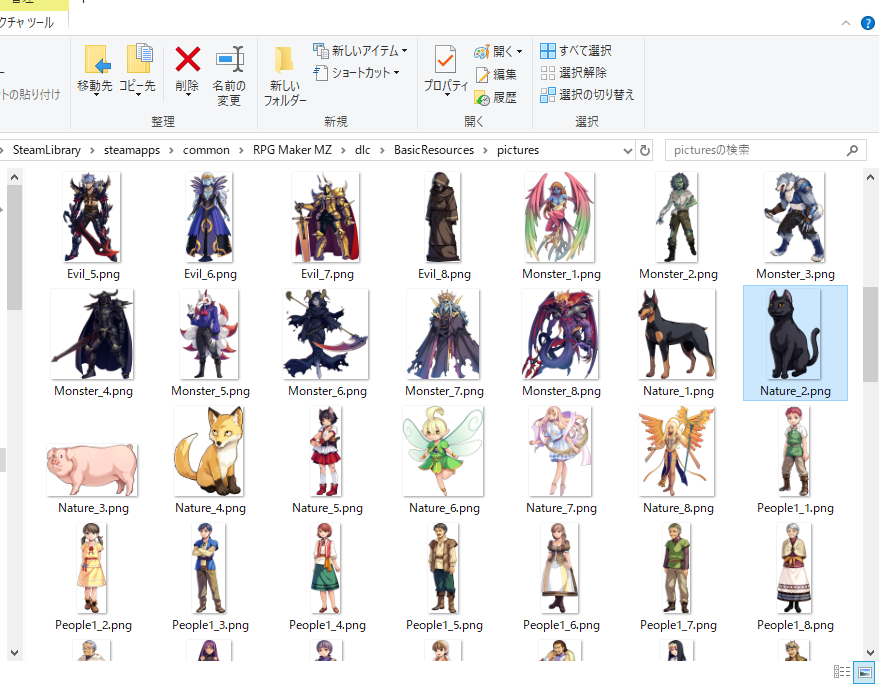Open the Copy to dropdown arrow

click(138, 95)
